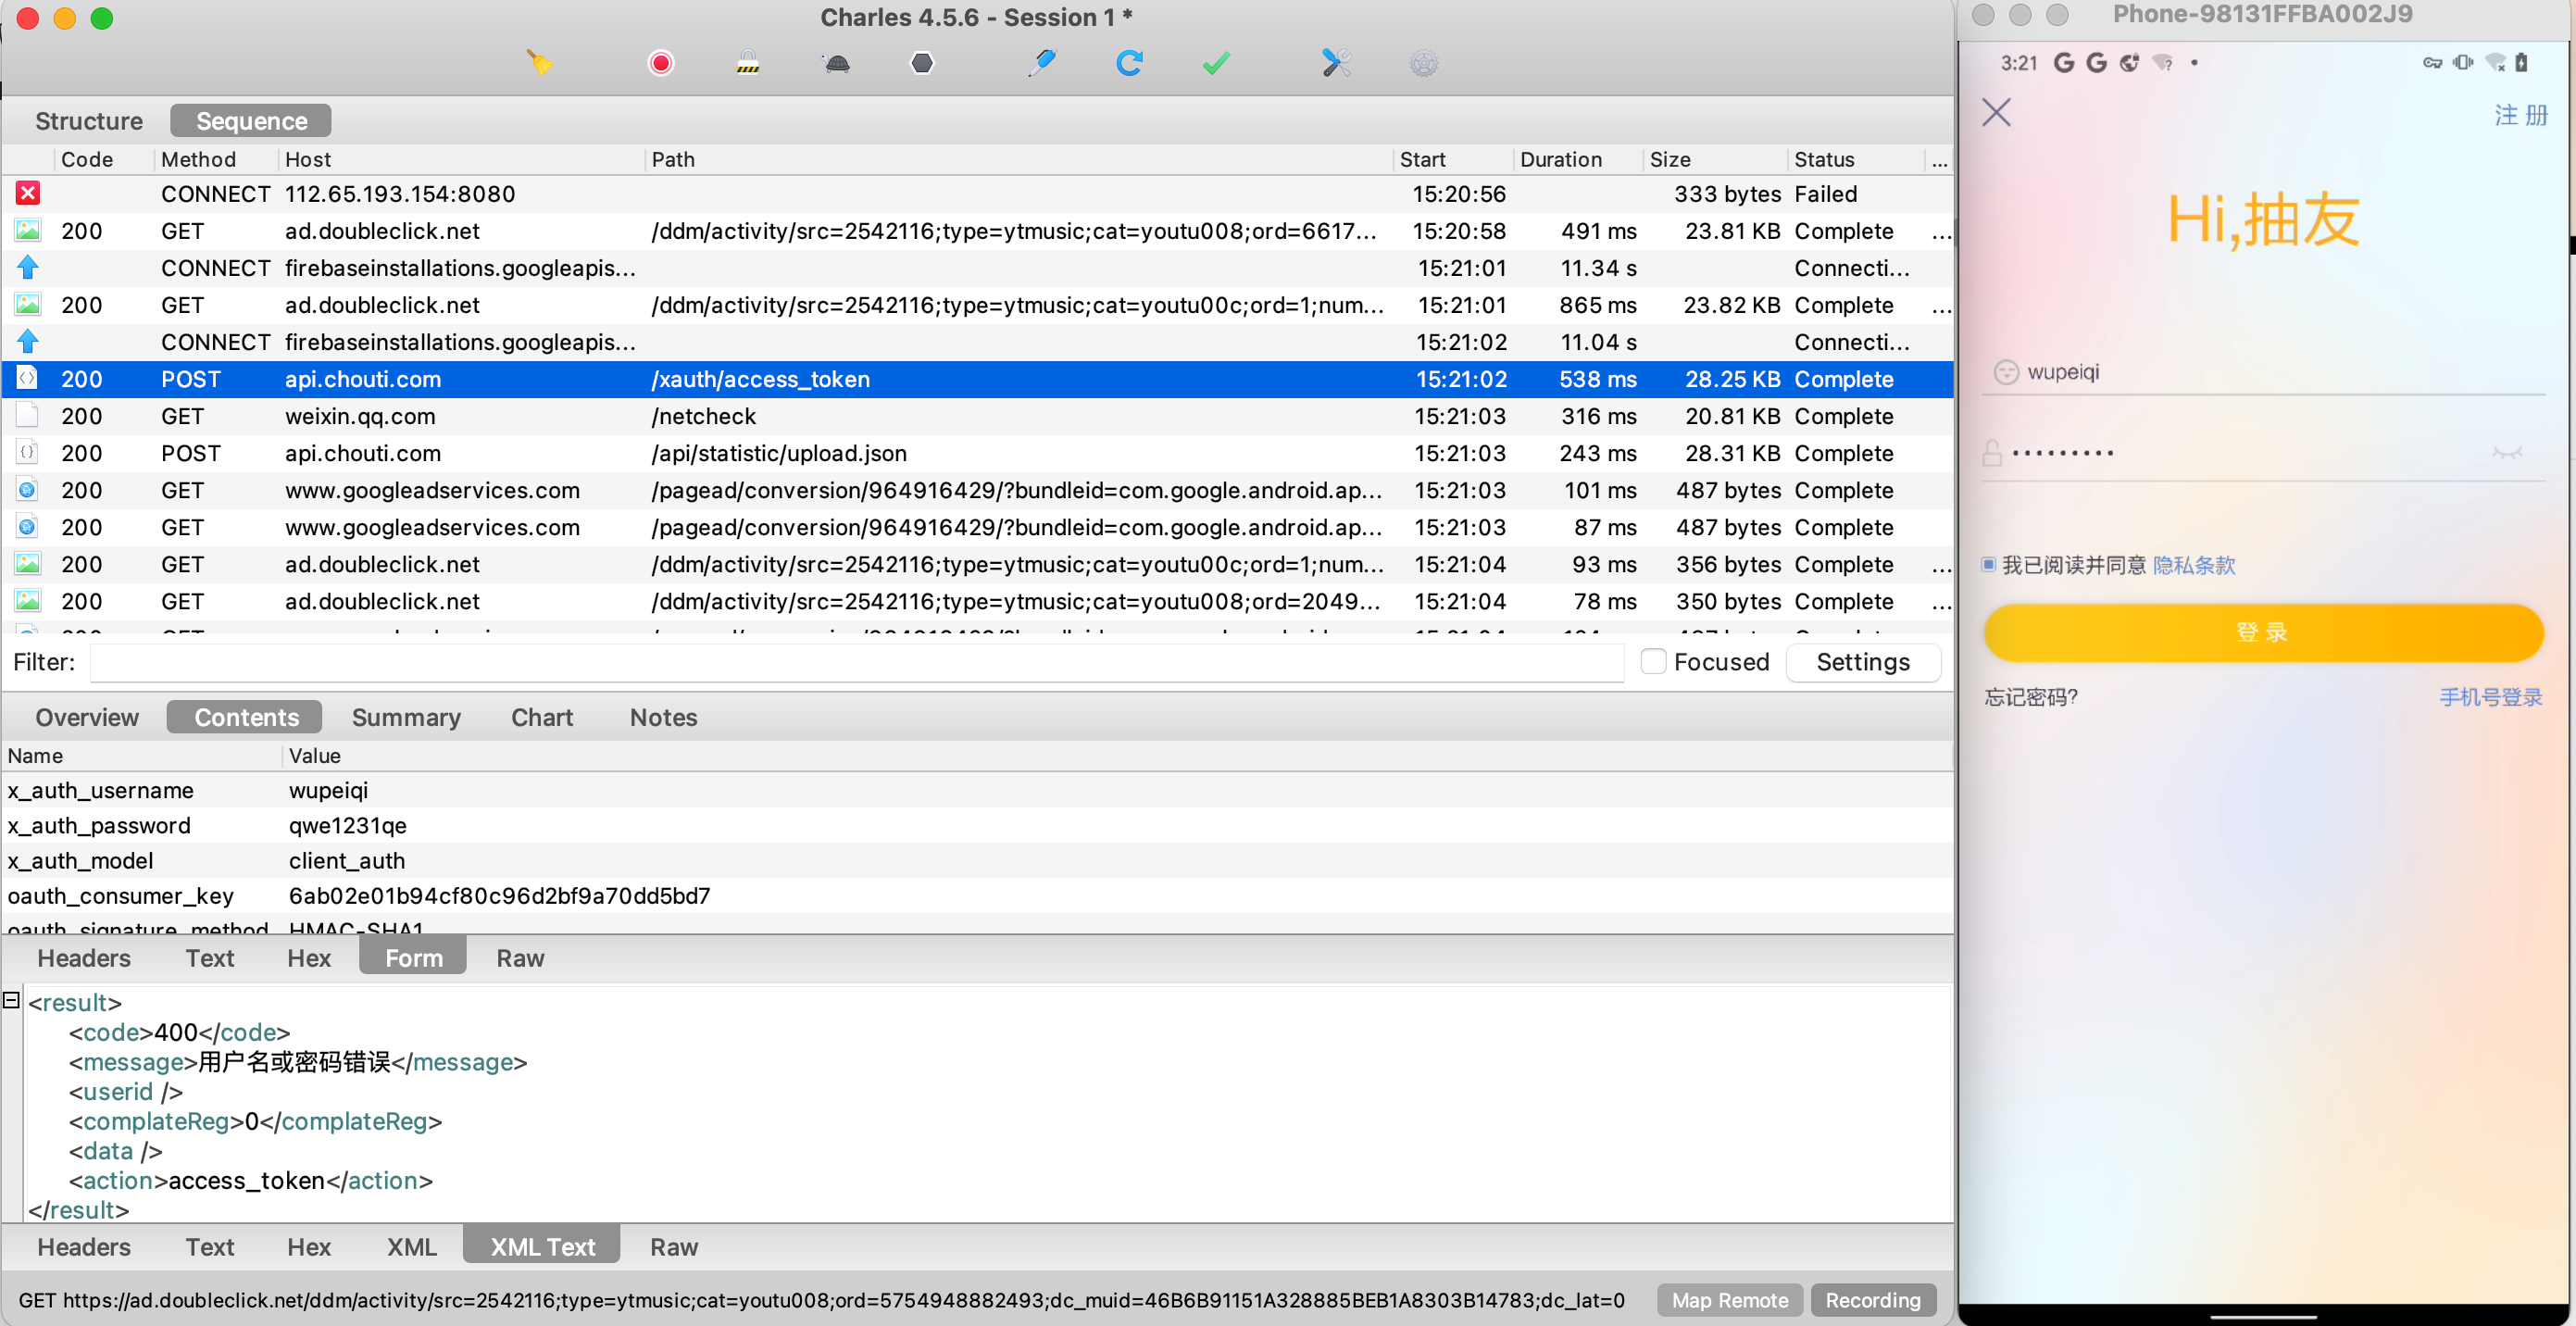The height and width of the screenshot is (1326, 2576).
Task: Click the broom Clear Session icon
Action: coord(540,63)
